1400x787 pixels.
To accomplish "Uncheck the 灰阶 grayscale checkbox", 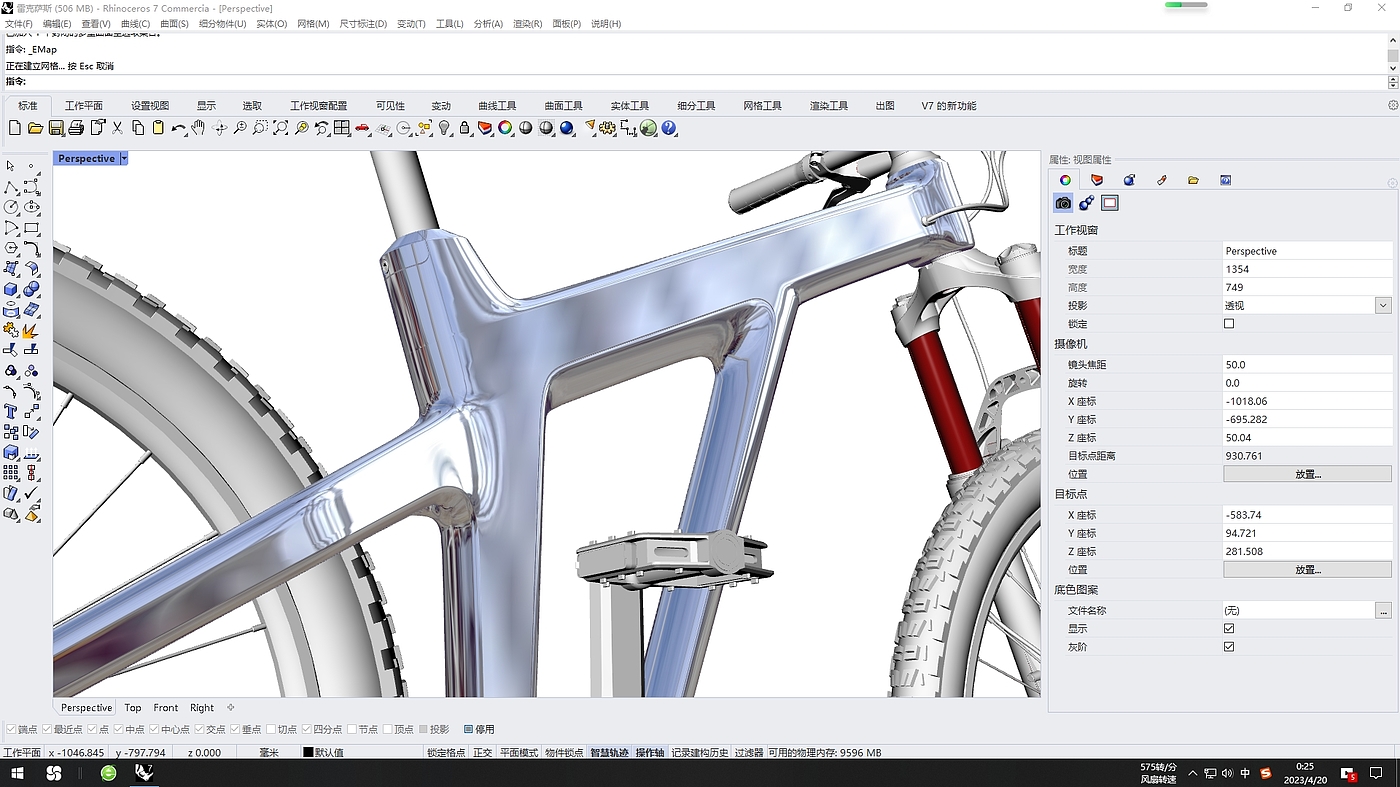I will pos(1229,647).
